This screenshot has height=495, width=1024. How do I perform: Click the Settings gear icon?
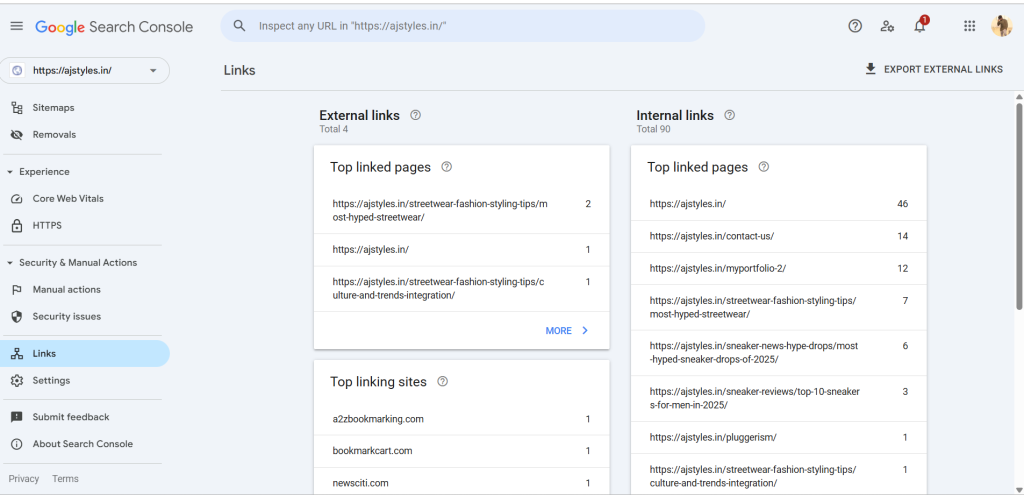[18, 380]
